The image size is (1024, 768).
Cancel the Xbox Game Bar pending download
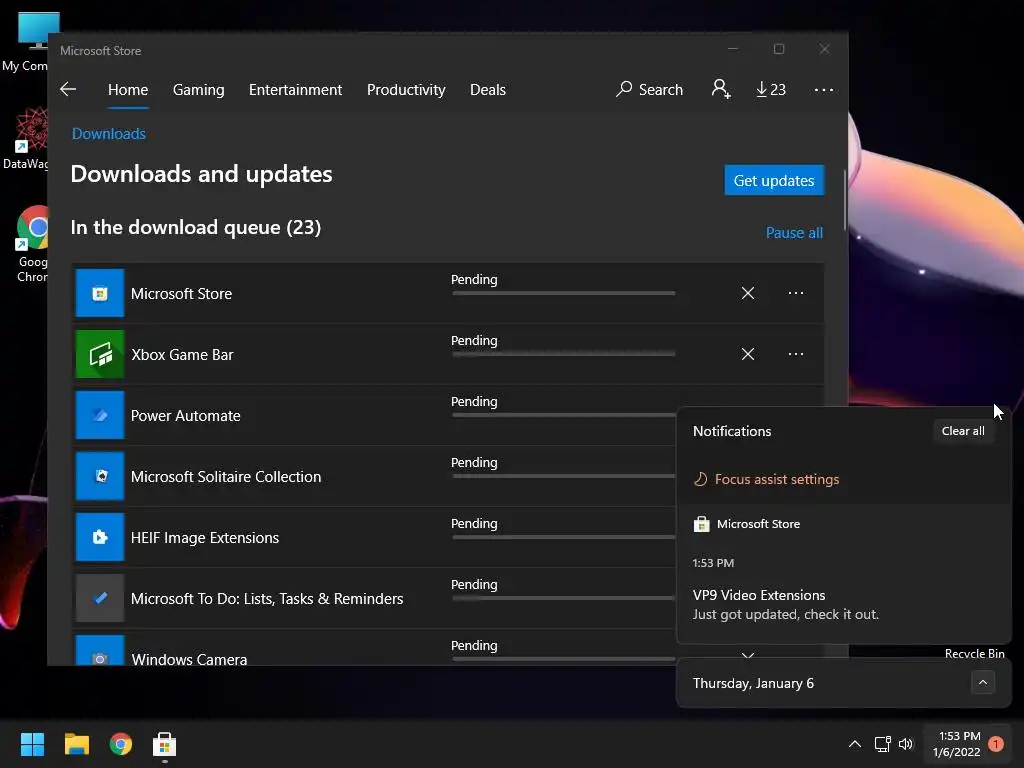[748, 354]
